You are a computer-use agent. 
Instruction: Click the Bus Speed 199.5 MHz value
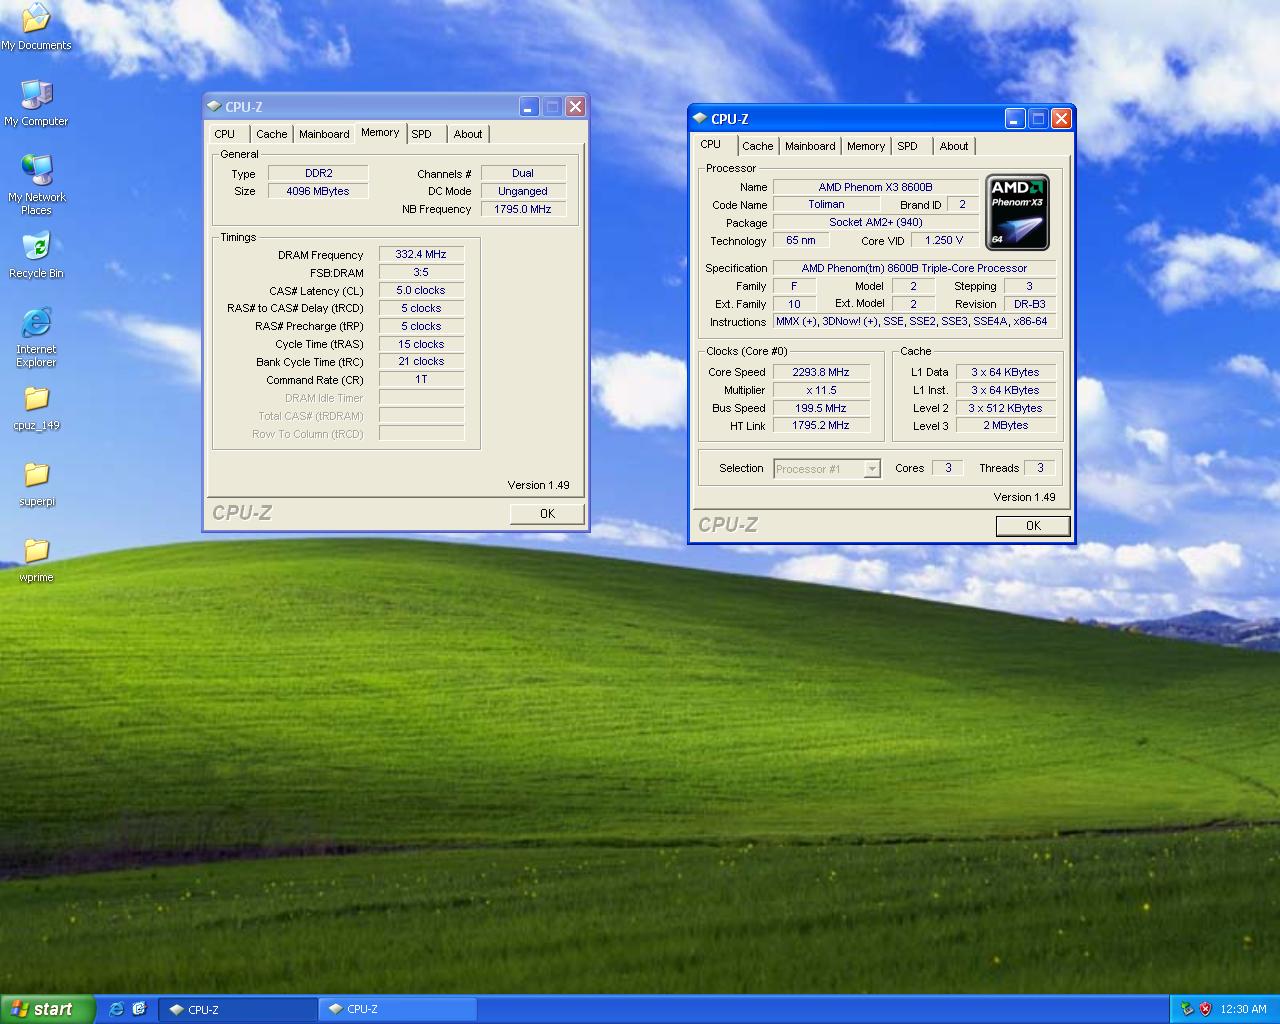(x=821, y=408)
